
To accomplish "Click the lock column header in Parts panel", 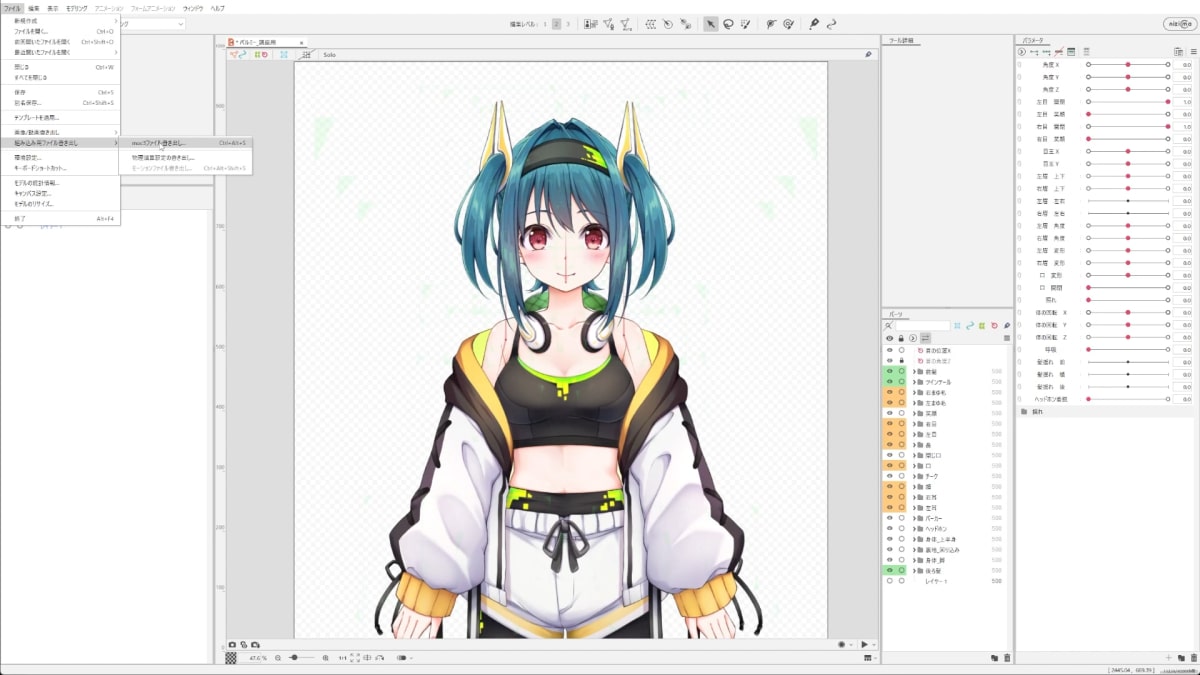I will click(901, 338).
